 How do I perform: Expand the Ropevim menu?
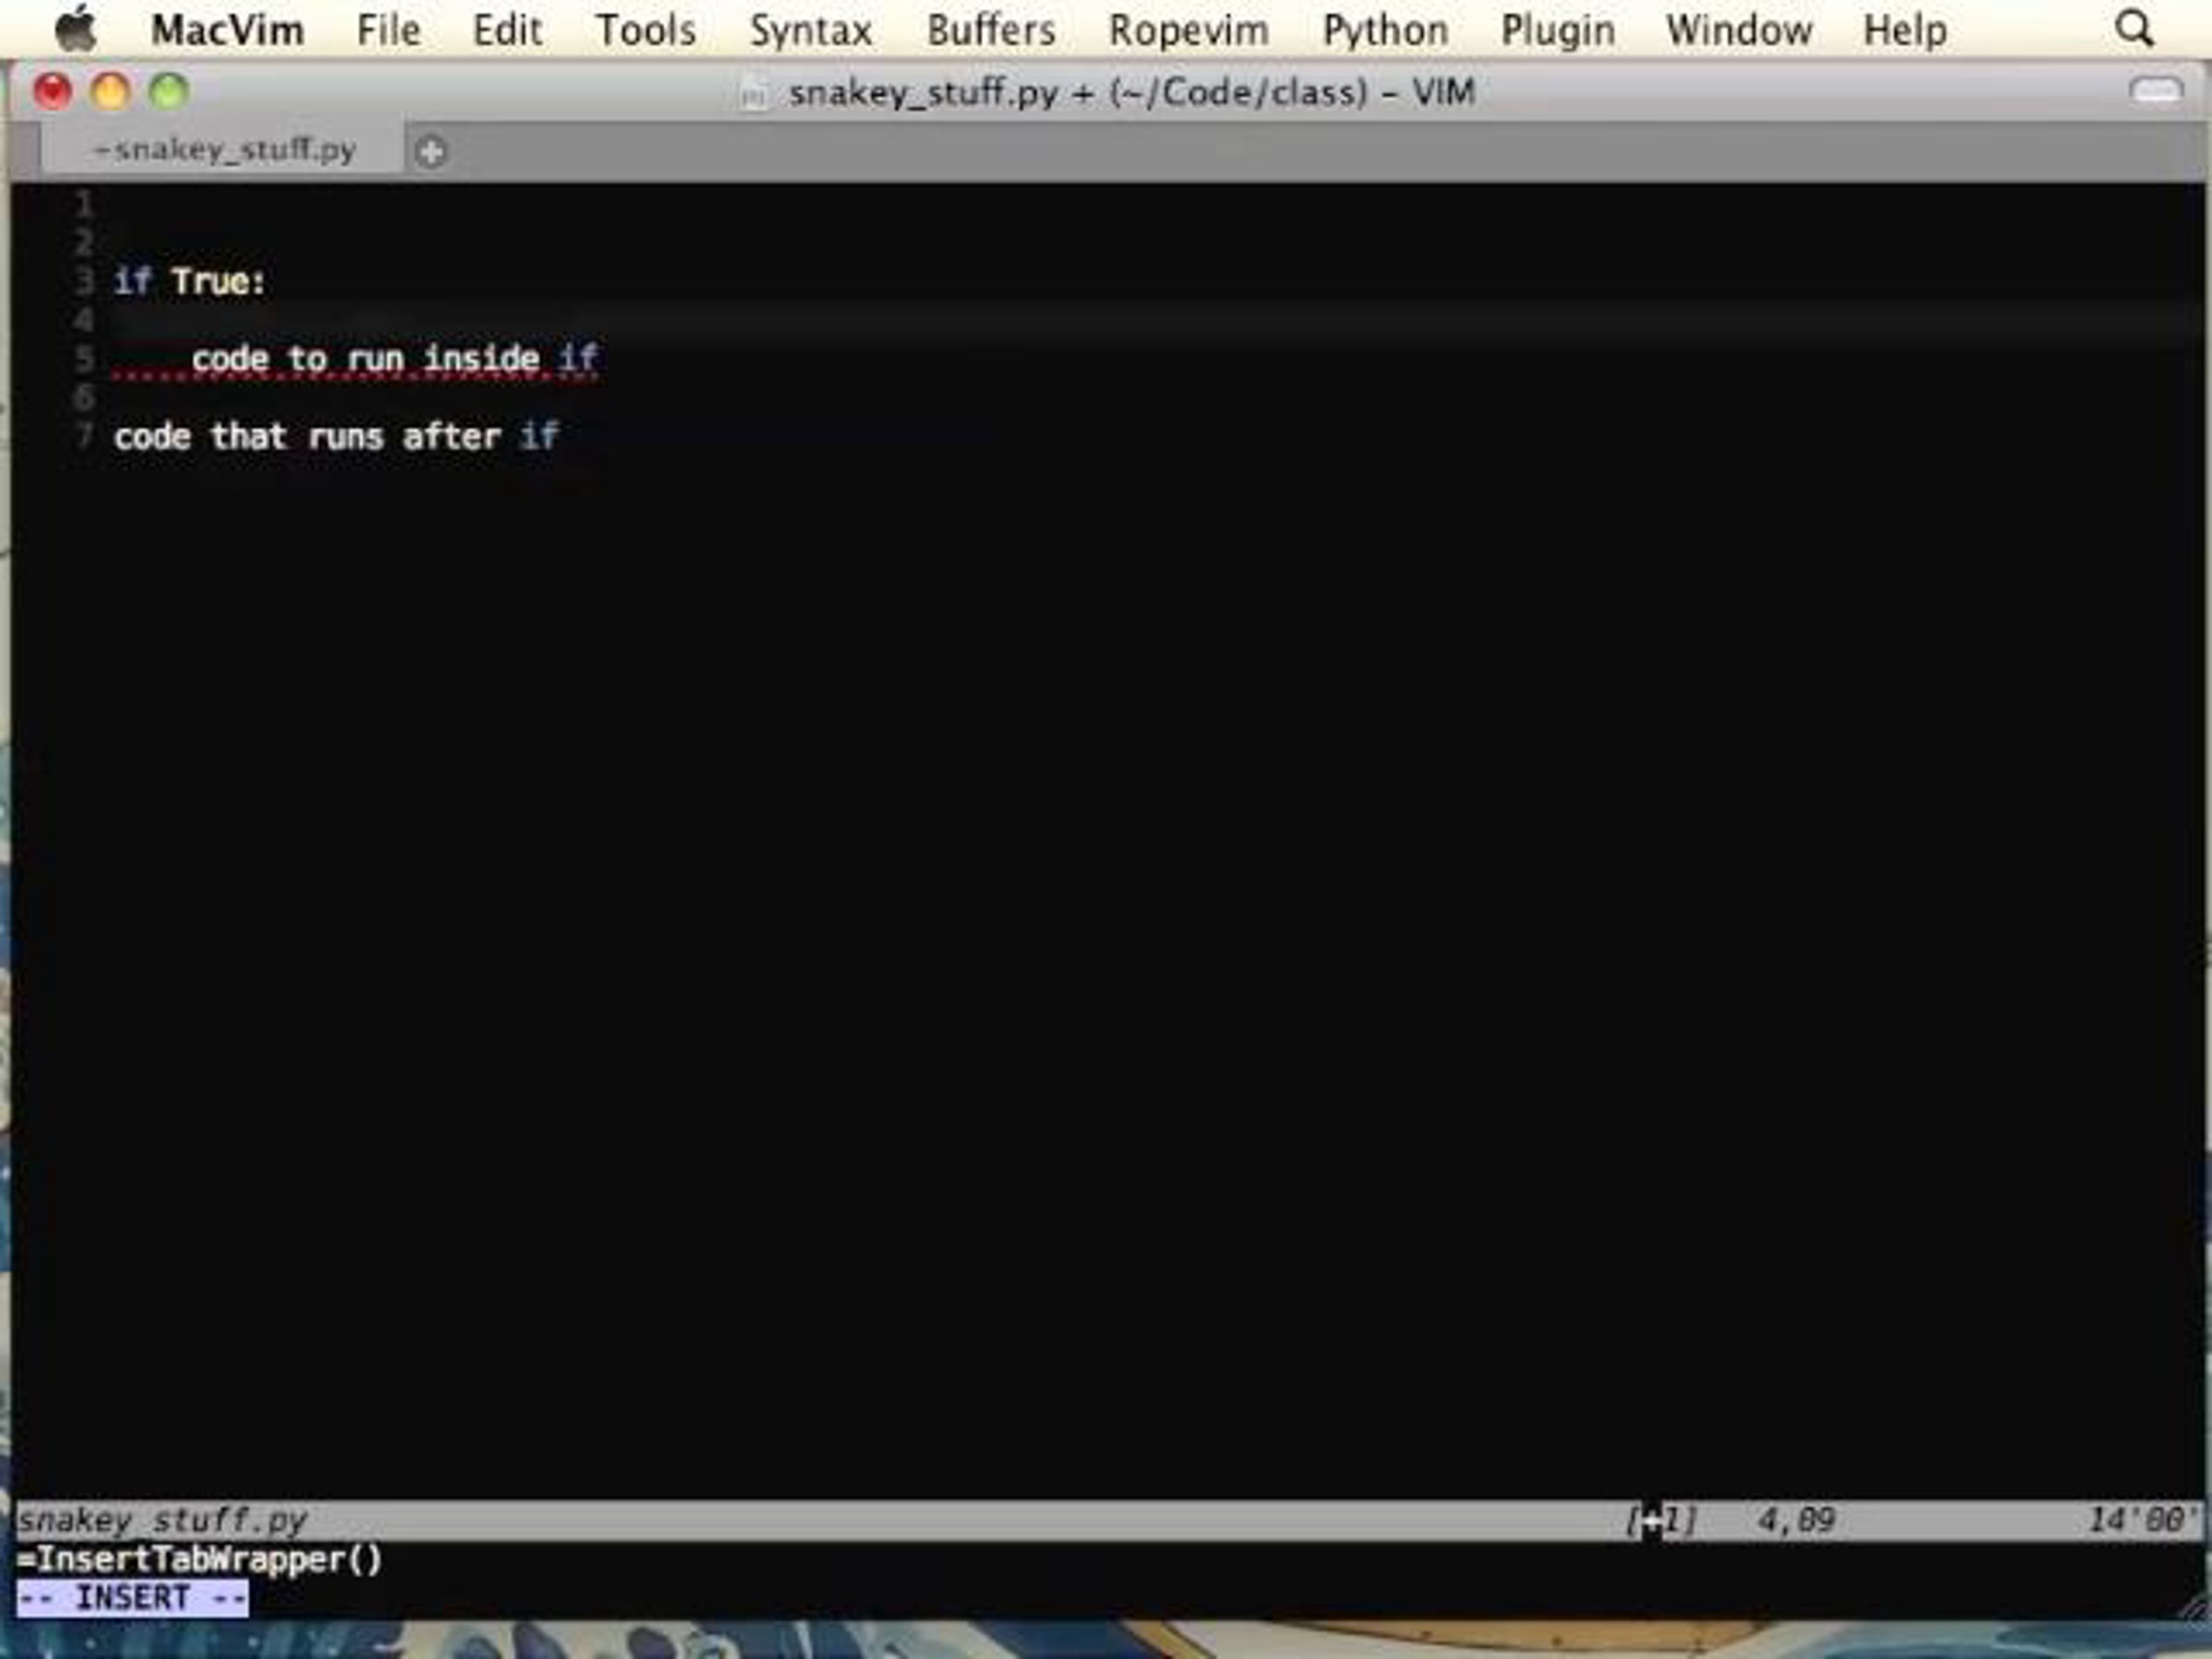pyautogui.click(x=1188, y=30)
